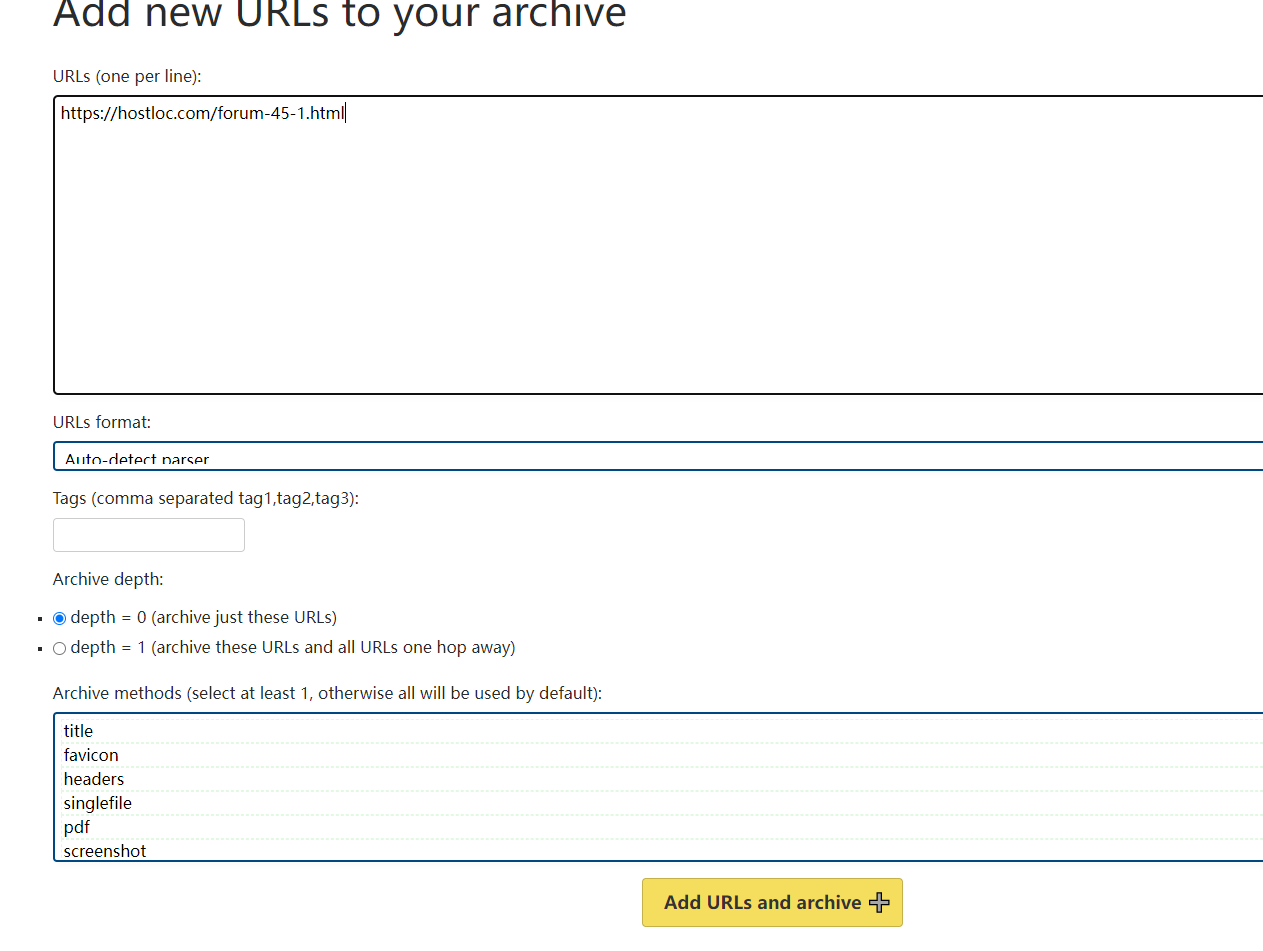Click the Archive methods label text
1263x951 pixels.
(x=327, y=693)
